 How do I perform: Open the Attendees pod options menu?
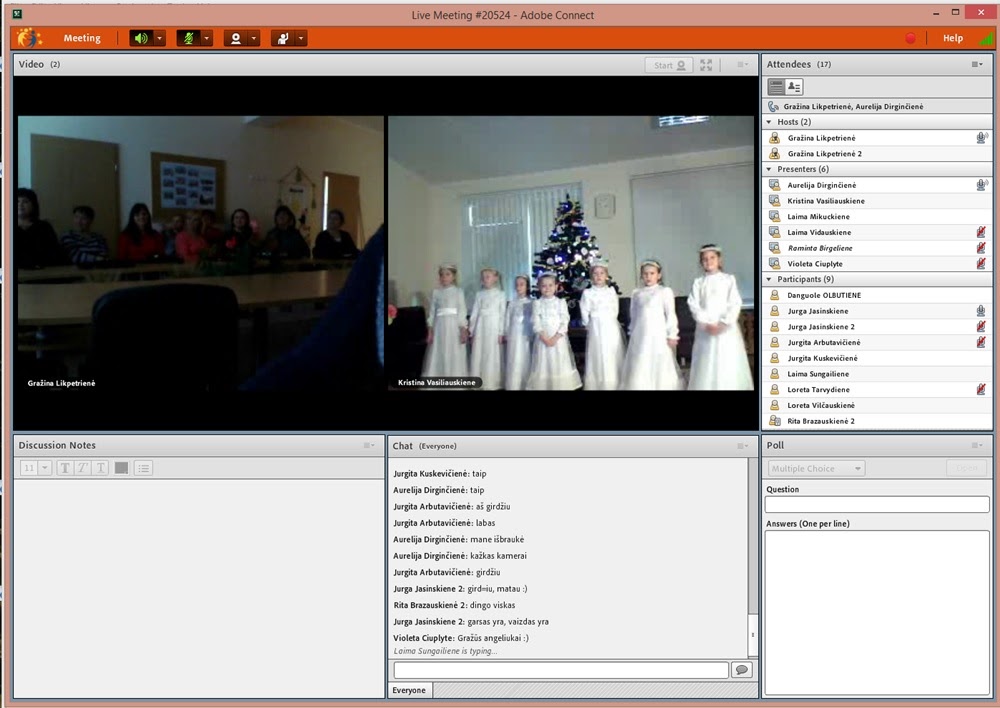click(x=977, y=64)
